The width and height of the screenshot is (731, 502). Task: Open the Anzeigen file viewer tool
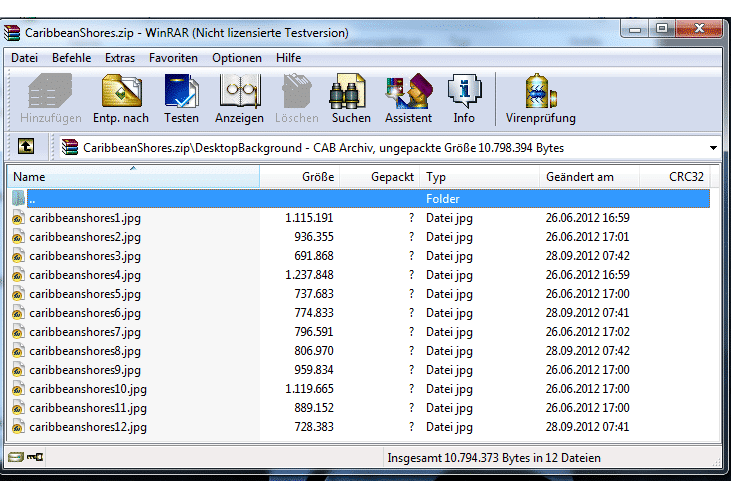tap(239, 99)
